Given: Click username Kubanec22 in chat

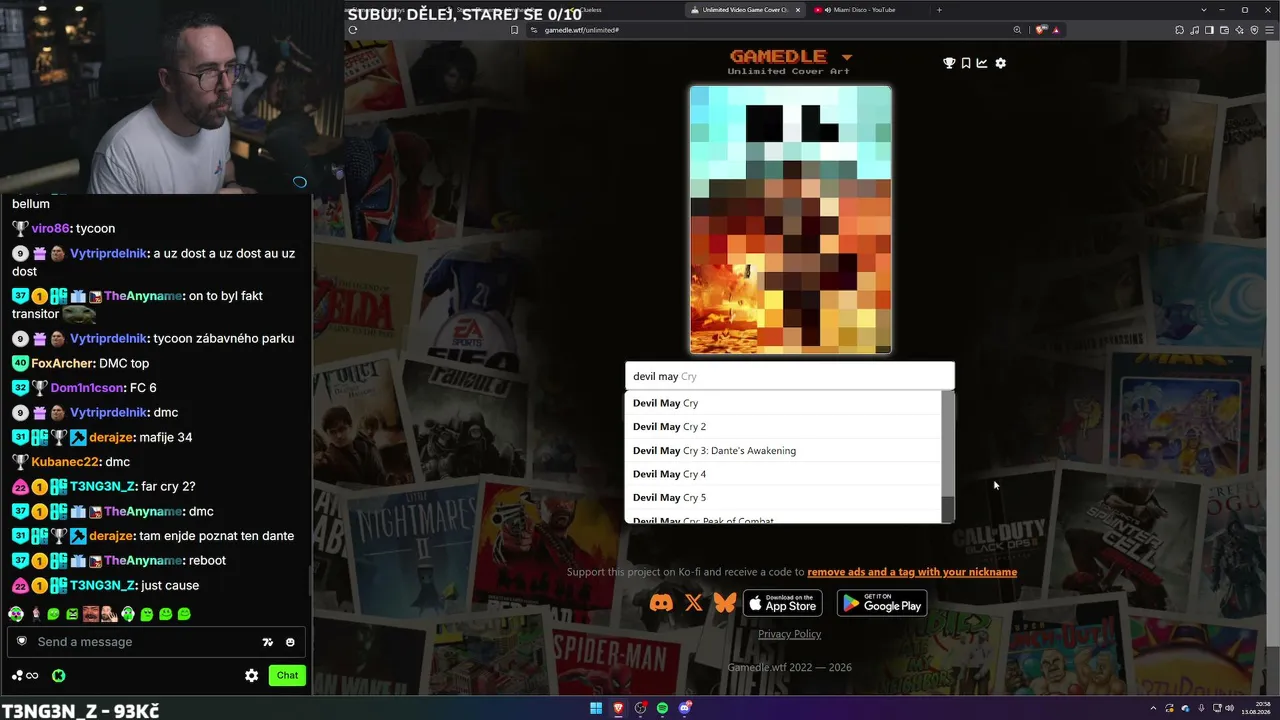Looking at the screenshot, I should pyautogui.click(x=65, y=462).
